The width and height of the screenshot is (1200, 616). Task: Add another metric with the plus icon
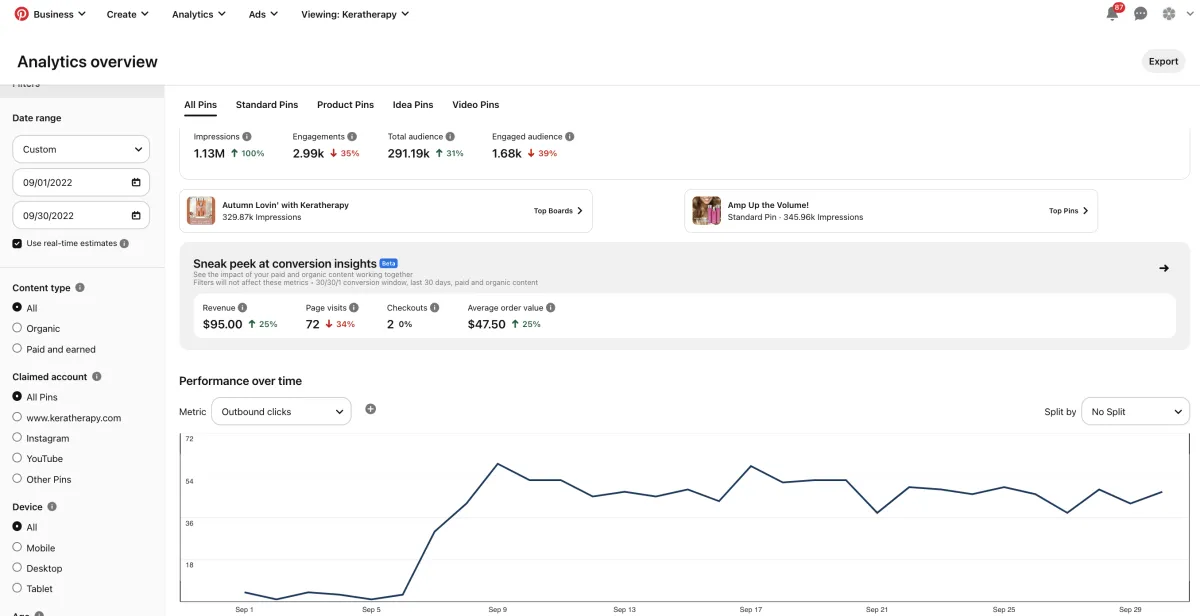[x=371, y=409]
